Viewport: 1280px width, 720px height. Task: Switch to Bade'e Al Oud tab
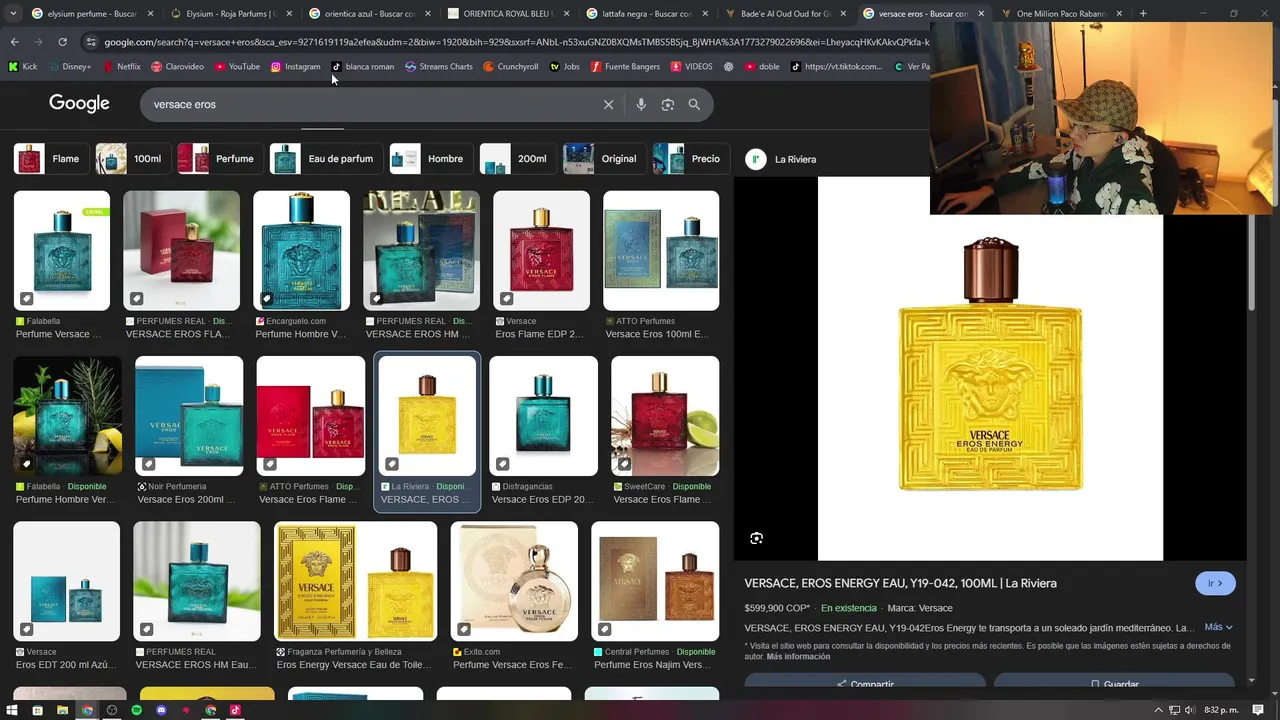[x=787, y=14]
